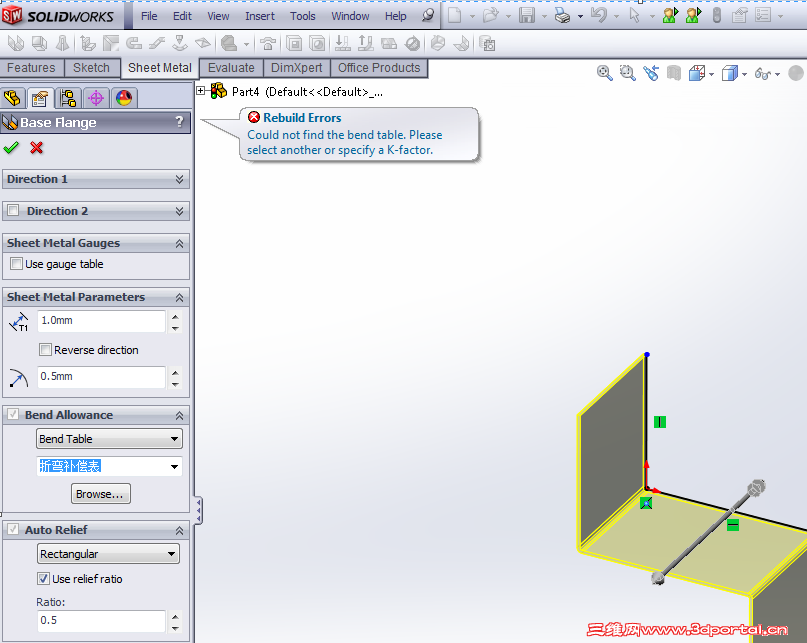Switch to the Office Products tab
807x643 pixels.
coord(379,67)
